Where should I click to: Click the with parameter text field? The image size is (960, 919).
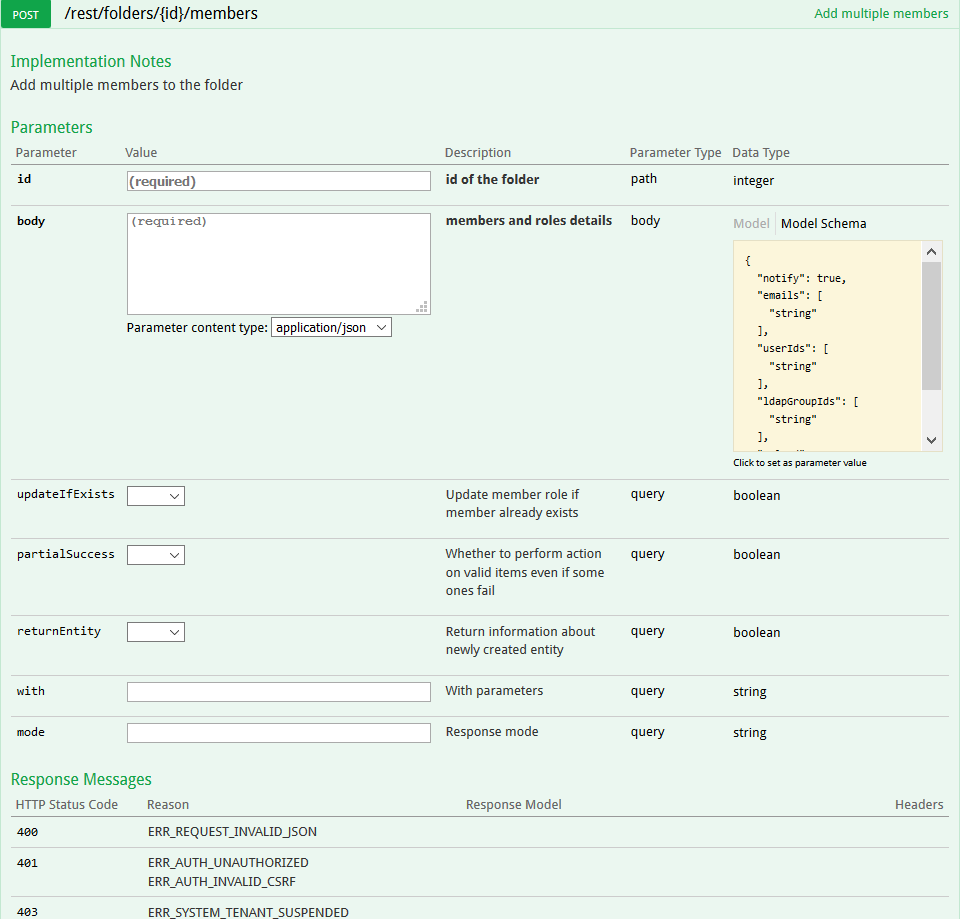[278, 692]
